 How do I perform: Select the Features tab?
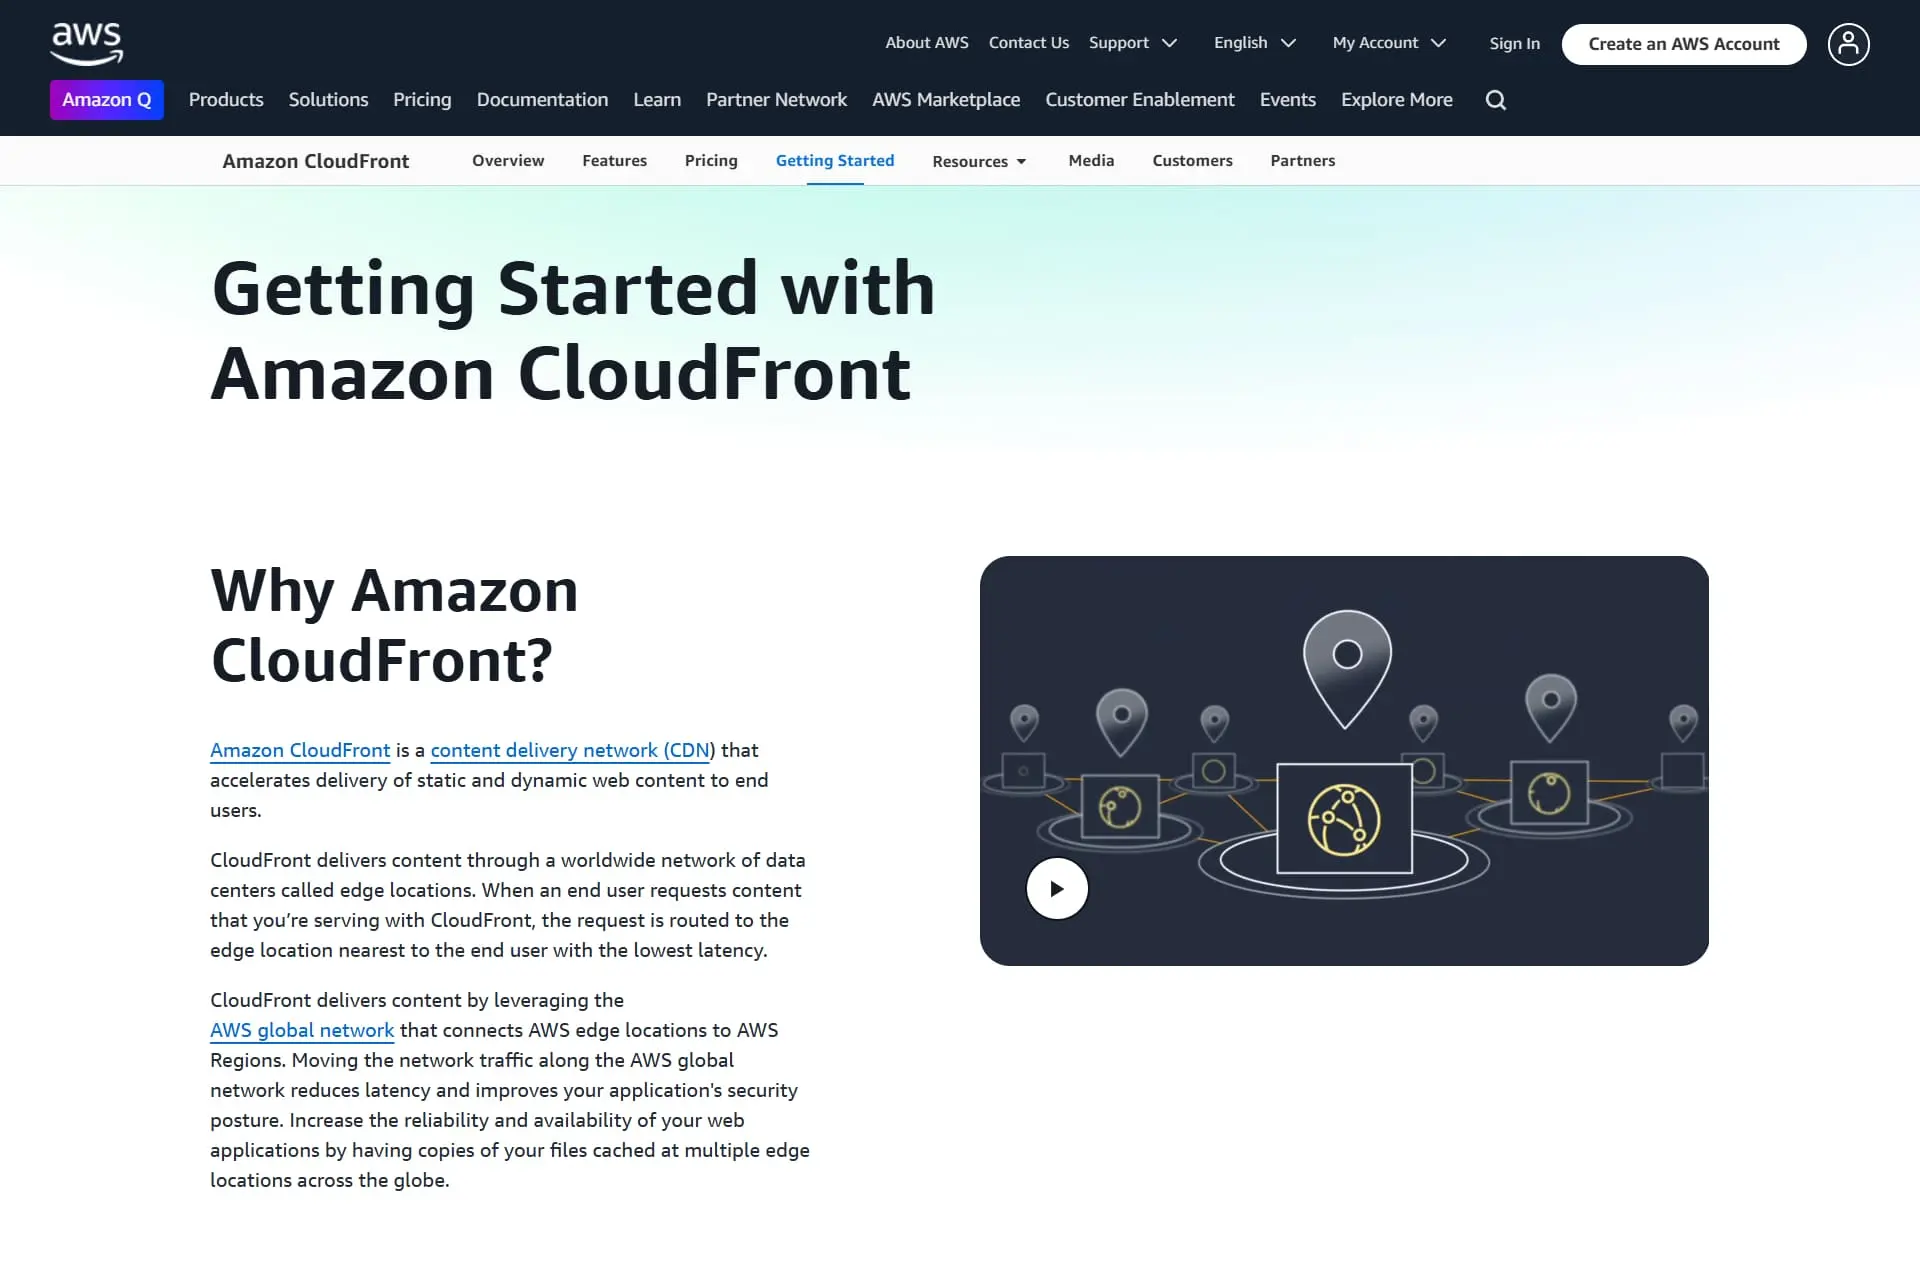[x=614, y=159]
